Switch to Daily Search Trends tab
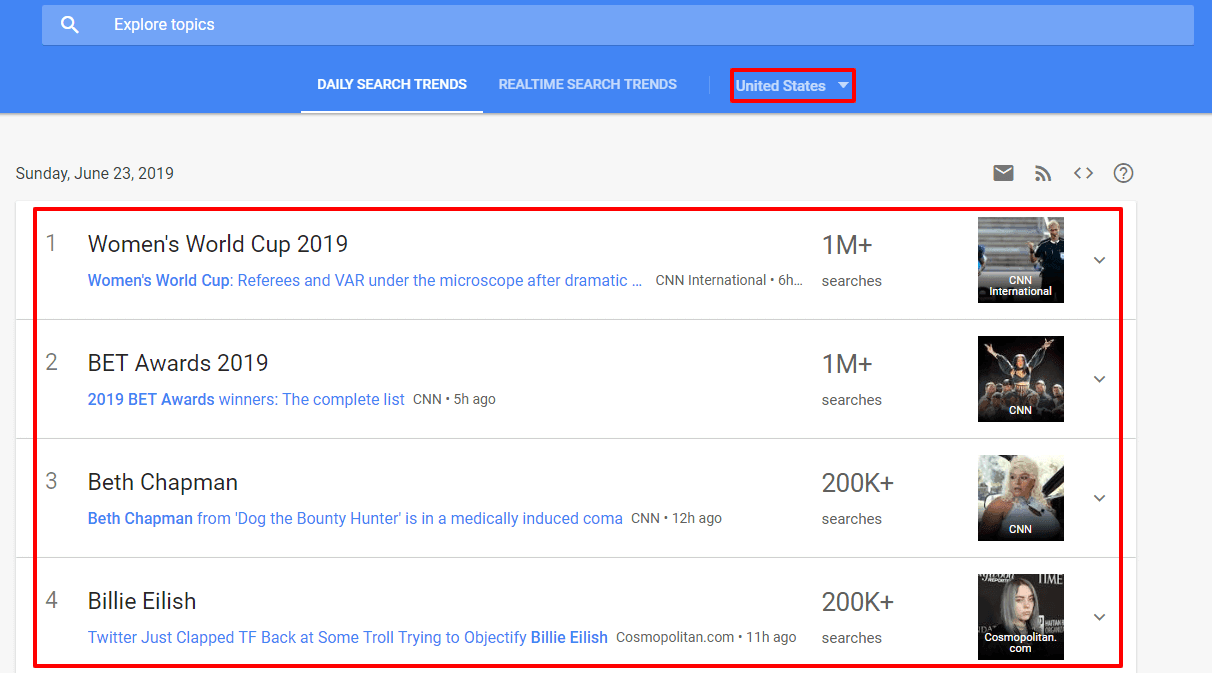 (392, 85)
